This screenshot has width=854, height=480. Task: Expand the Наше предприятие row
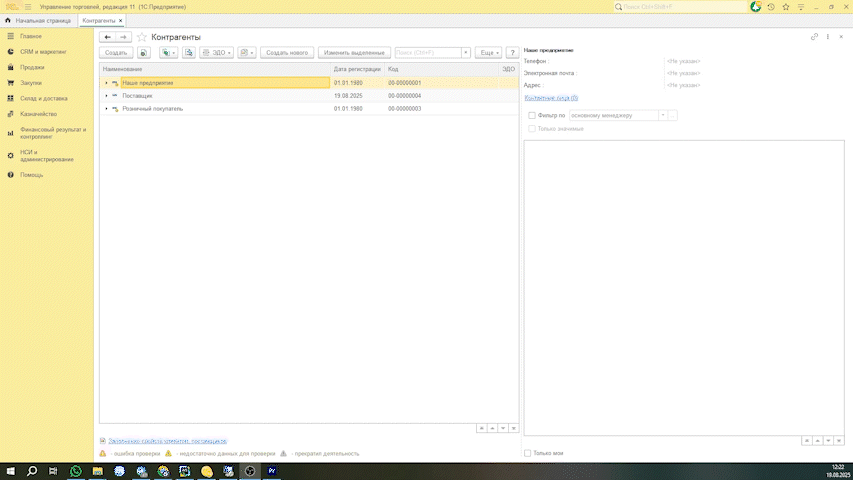pyautogui.click(x=106, y=83)
